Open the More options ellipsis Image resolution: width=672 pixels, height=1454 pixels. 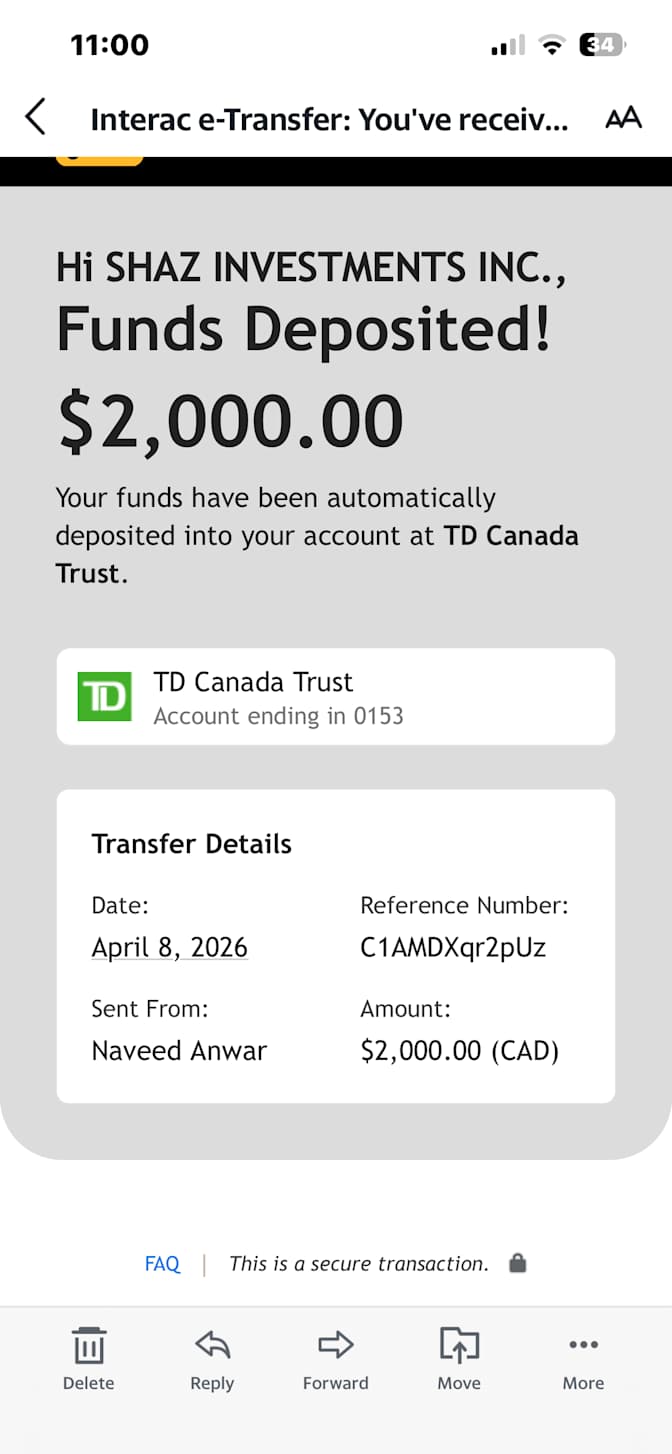pos(583,1345)
